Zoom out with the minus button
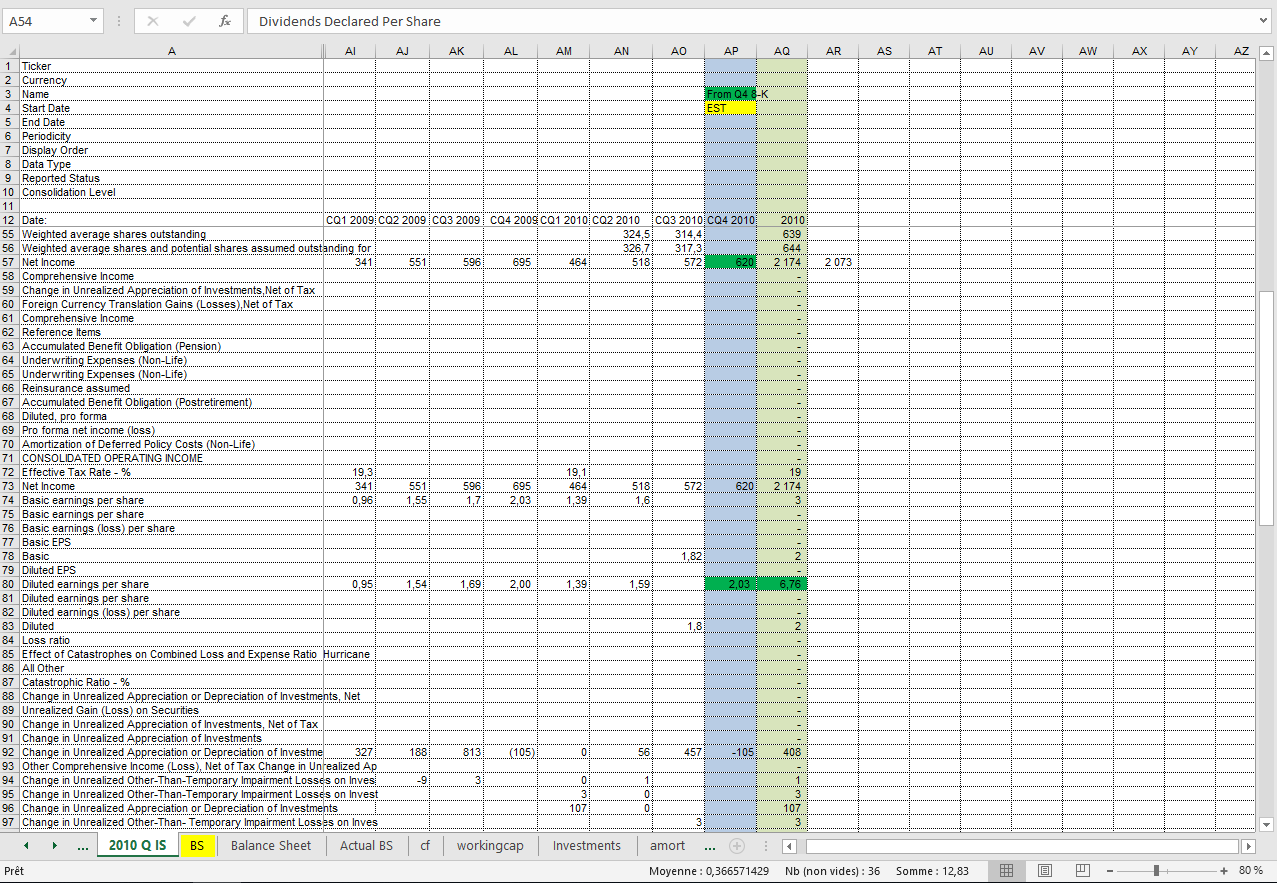This screenshot has width=1277, height=883. click(1109, 871)
